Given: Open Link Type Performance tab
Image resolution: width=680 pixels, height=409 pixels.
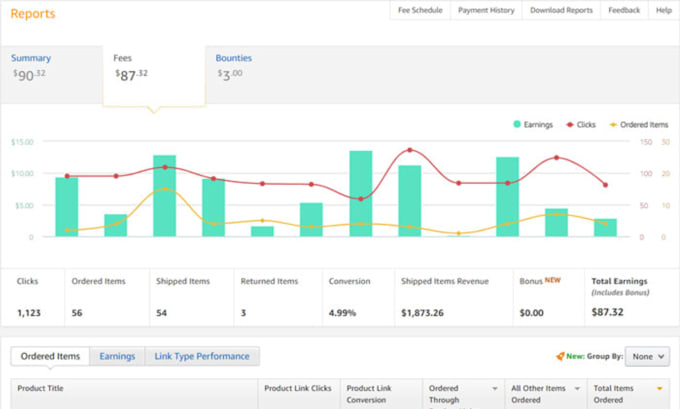Looking at the screenshot, I should [x=202, y=356].
